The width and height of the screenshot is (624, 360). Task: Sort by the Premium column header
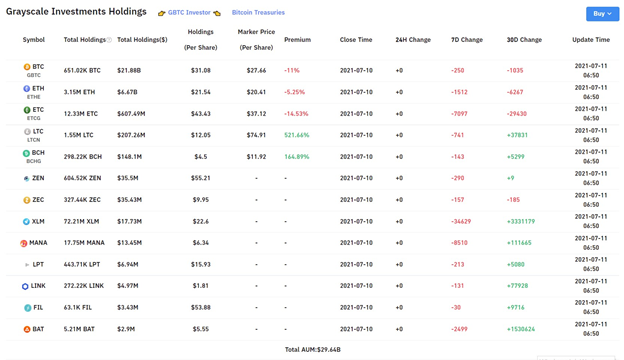coord(297,40)
